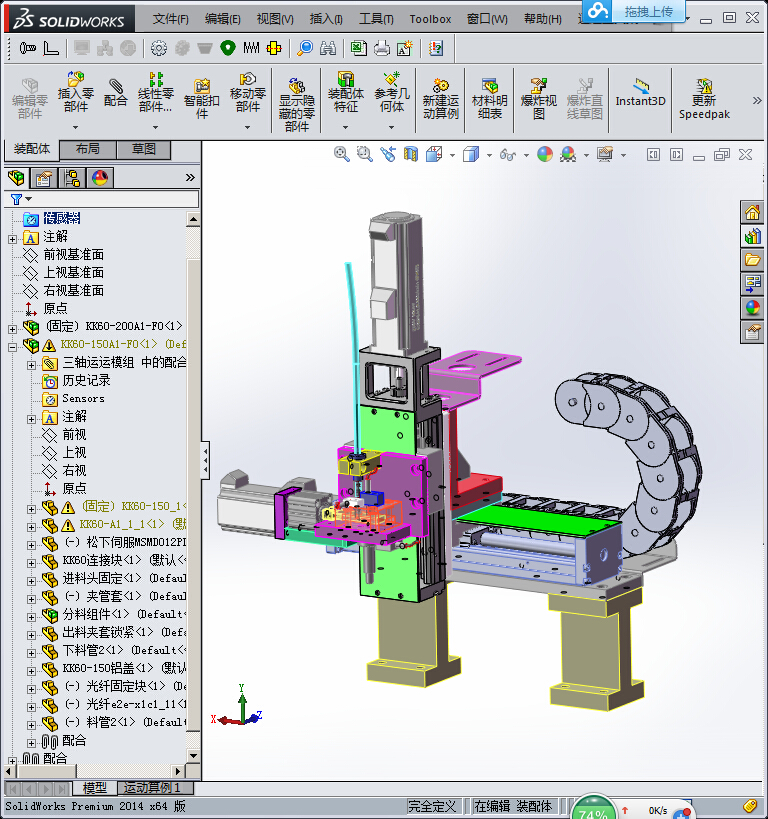The image size is (768, 819).
Task: Switch to the 布局 tab
Action: (x=87, y=149)
